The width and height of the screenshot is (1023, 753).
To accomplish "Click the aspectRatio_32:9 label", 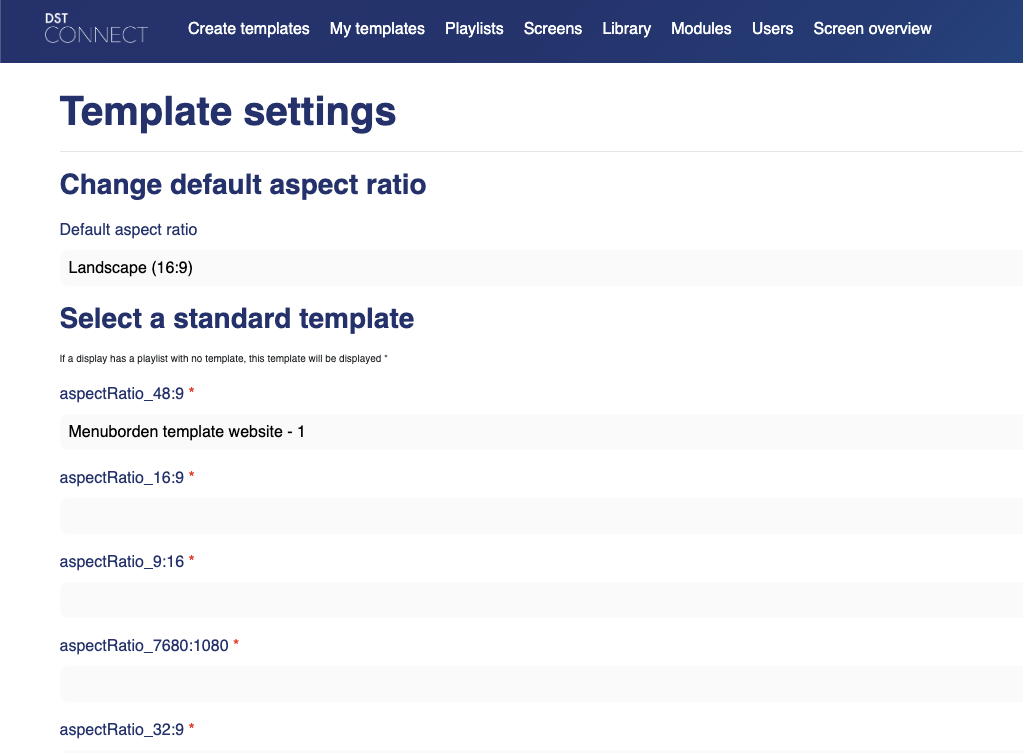I will coord(122,730).
